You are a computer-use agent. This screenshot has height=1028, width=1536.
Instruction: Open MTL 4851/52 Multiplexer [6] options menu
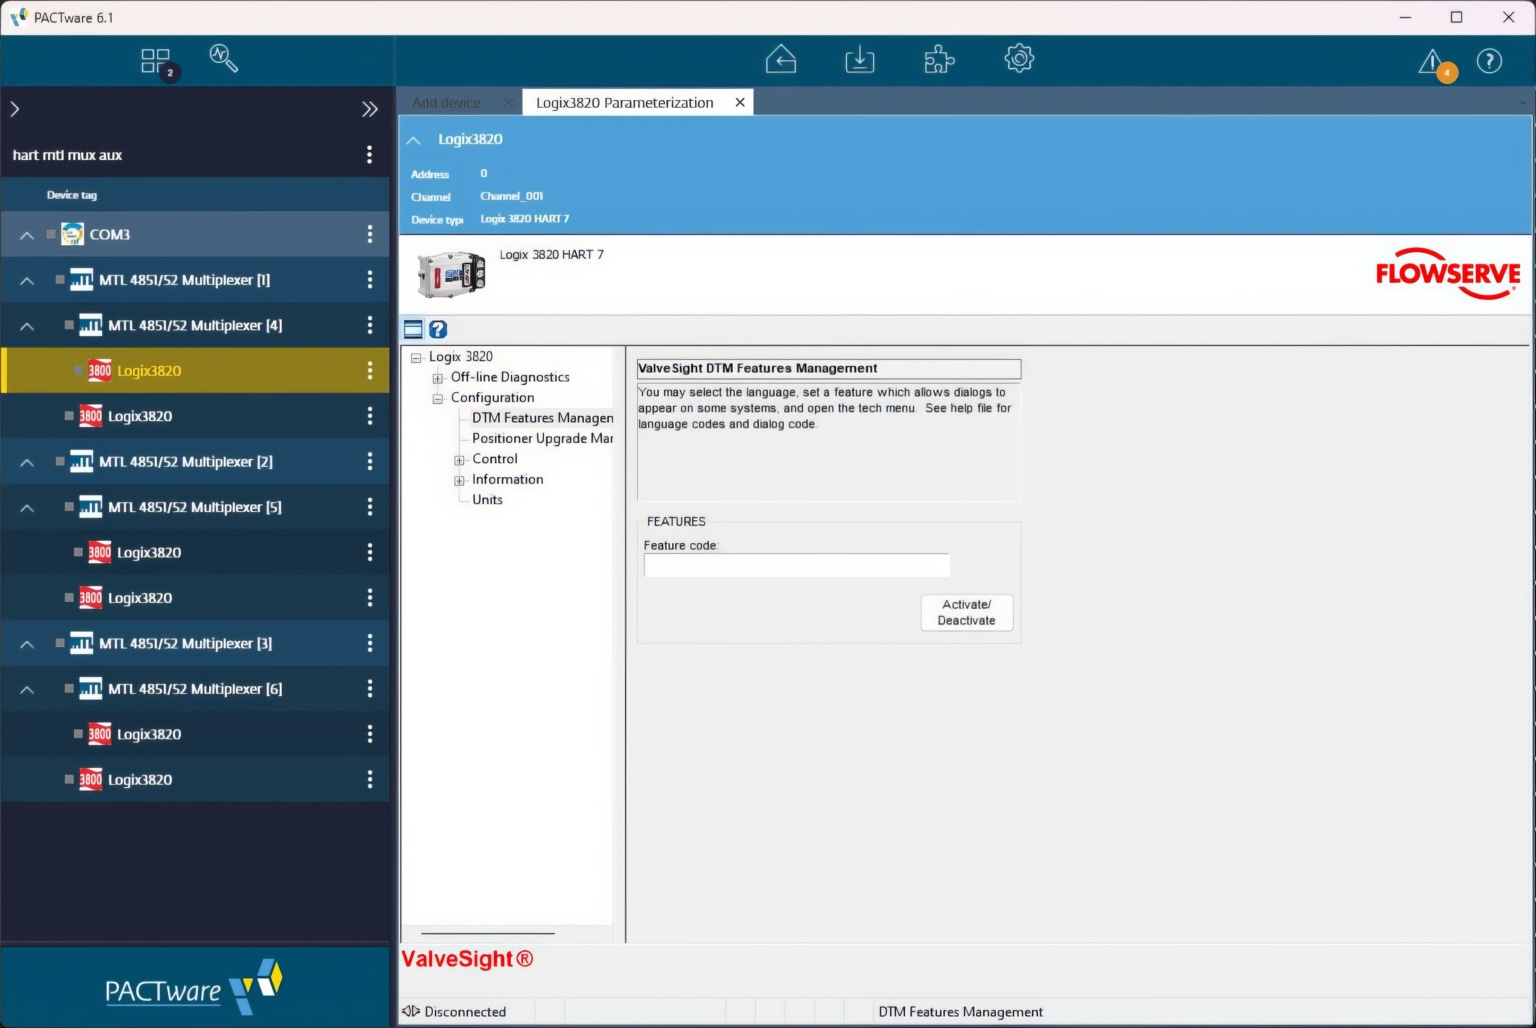click(370, 689)
